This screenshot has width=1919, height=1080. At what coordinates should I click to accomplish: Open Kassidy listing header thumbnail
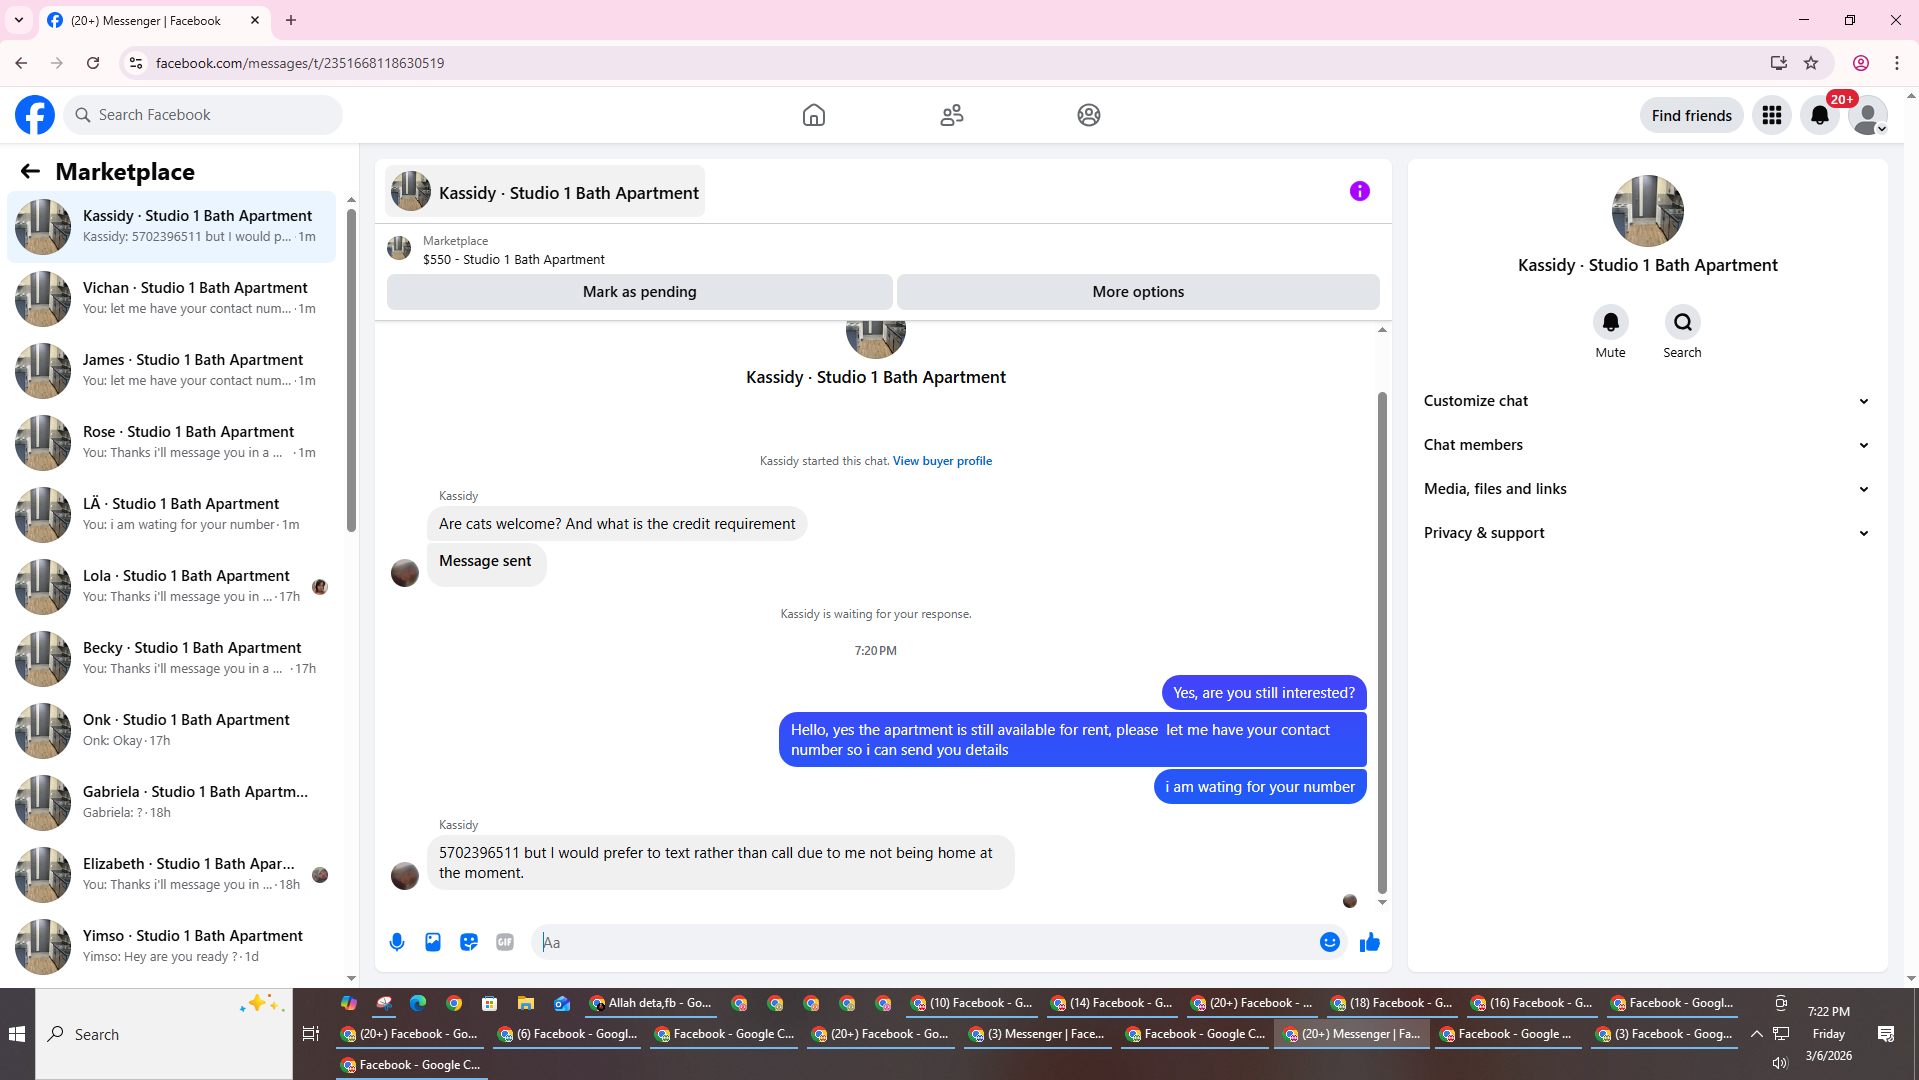410,191
